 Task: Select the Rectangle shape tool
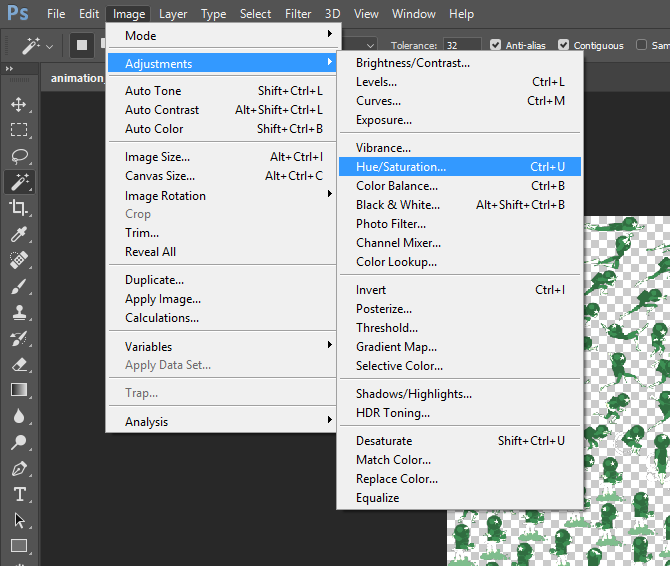tap(19, 545)
